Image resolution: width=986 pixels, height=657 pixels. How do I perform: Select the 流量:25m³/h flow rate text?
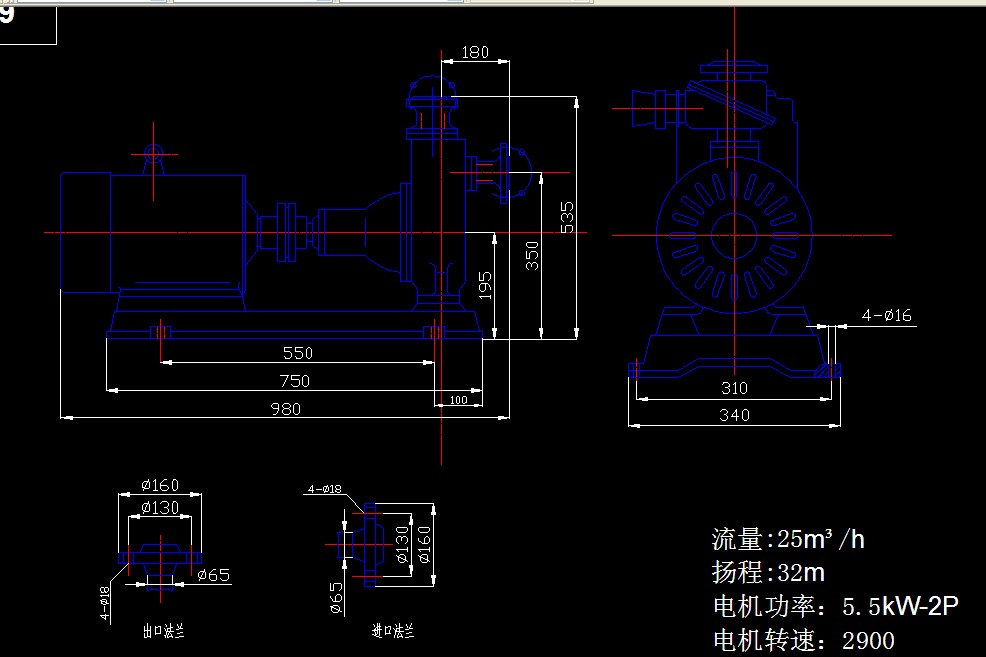[x=788, y=540]
